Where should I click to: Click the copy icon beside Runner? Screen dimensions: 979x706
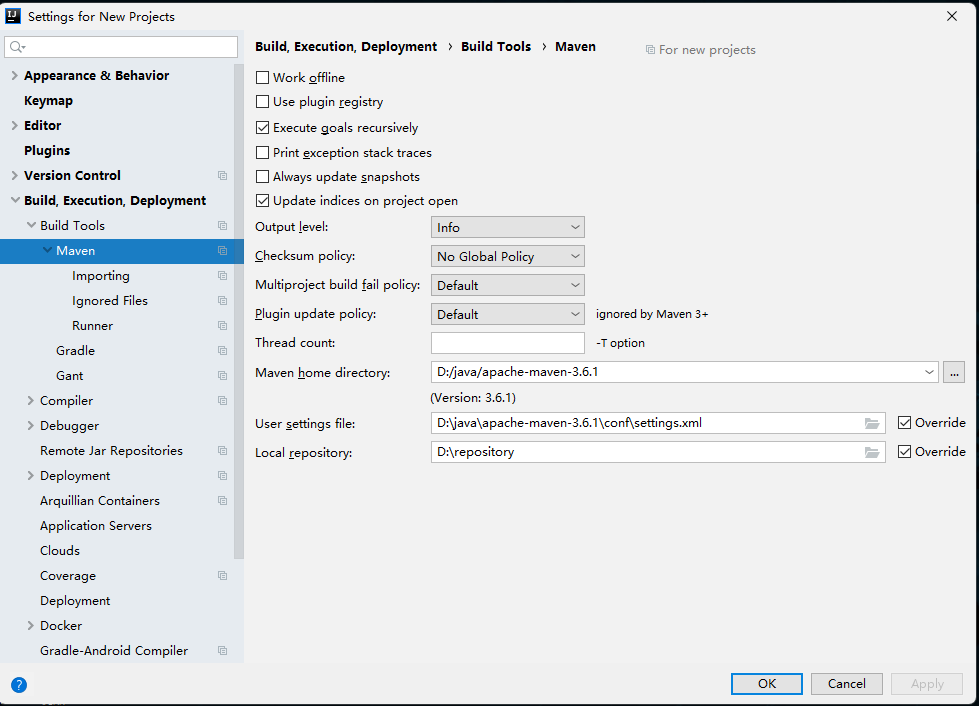pyautogui.click(x=222, y=325)
